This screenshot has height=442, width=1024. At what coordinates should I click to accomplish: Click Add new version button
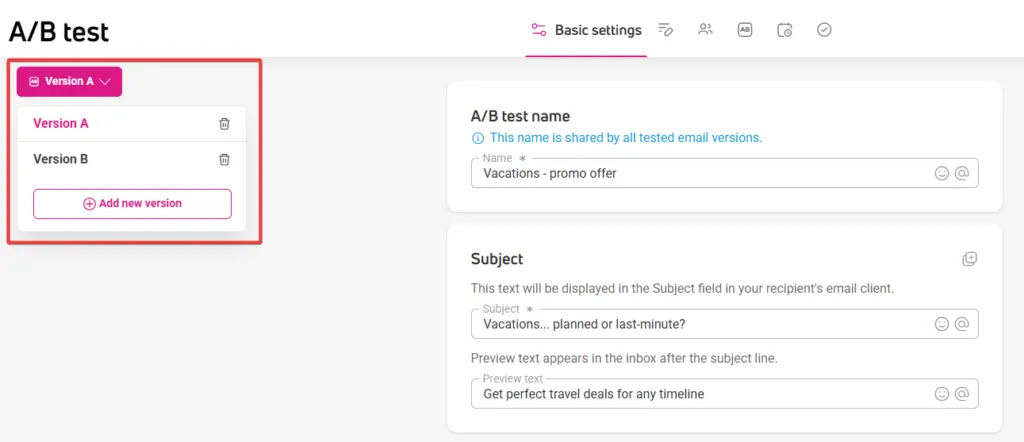point(133,204)
